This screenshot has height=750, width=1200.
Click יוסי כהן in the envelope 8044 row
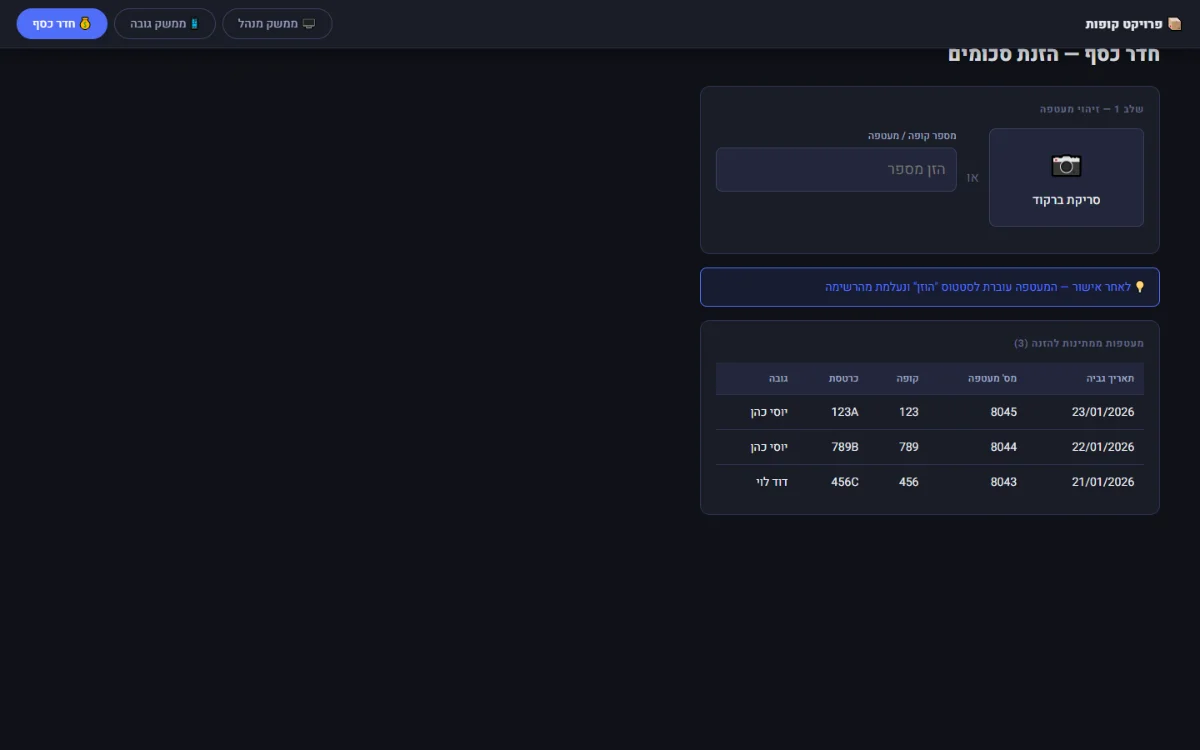coord(769,447)
